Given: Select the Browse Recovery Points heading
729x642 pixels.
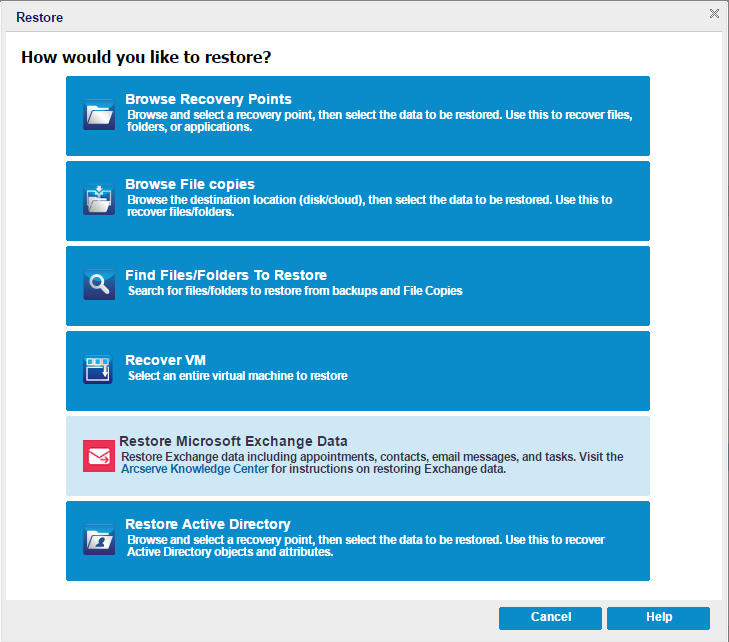Looking at the screenshot, I should (x=208, y=99).
